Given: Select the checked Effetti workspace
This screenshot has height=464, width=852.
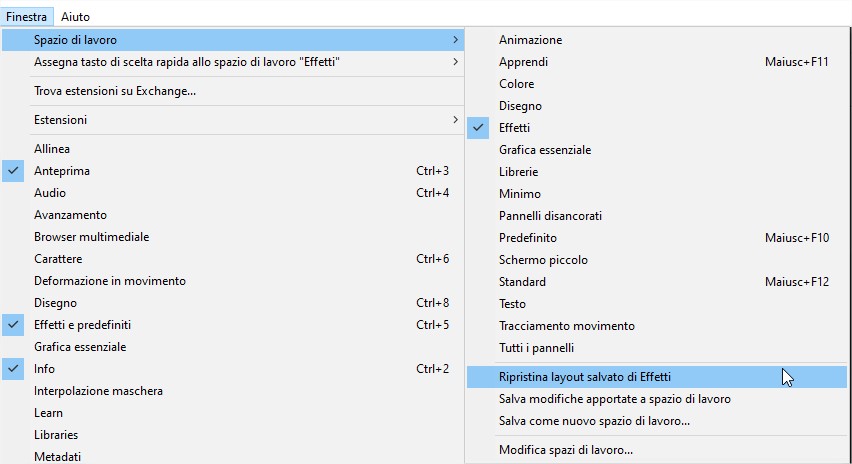Looking at the screenshot, I should (x=515, y=128).
